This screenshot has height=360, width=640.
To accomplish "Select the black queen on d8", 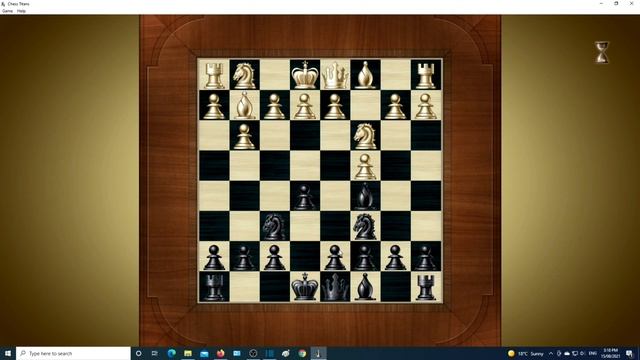I will pyautogui.click(x=335, y=287).
